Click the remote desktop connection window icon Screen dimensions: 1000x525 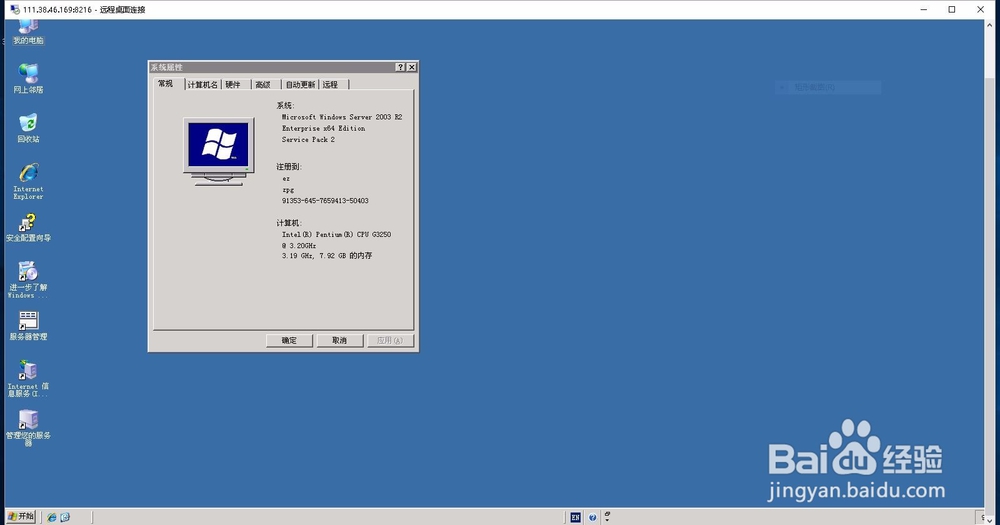(15, 10)
